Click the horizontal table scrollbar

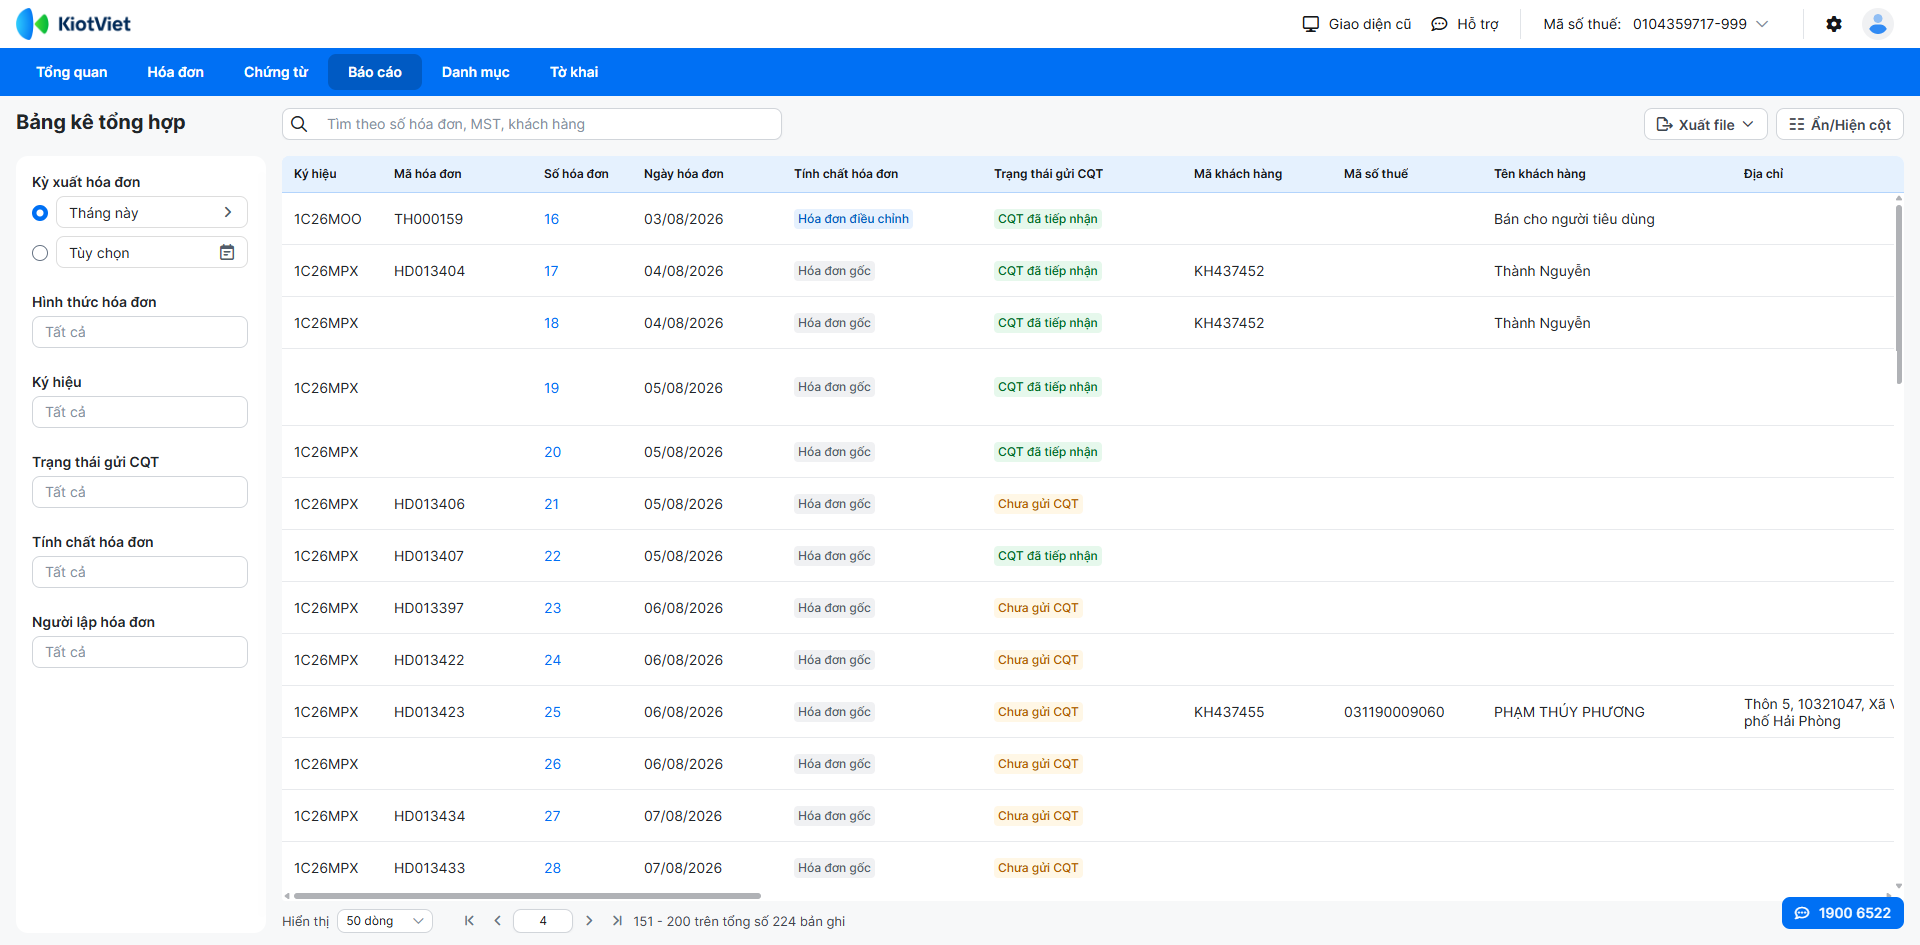[526, 896]
